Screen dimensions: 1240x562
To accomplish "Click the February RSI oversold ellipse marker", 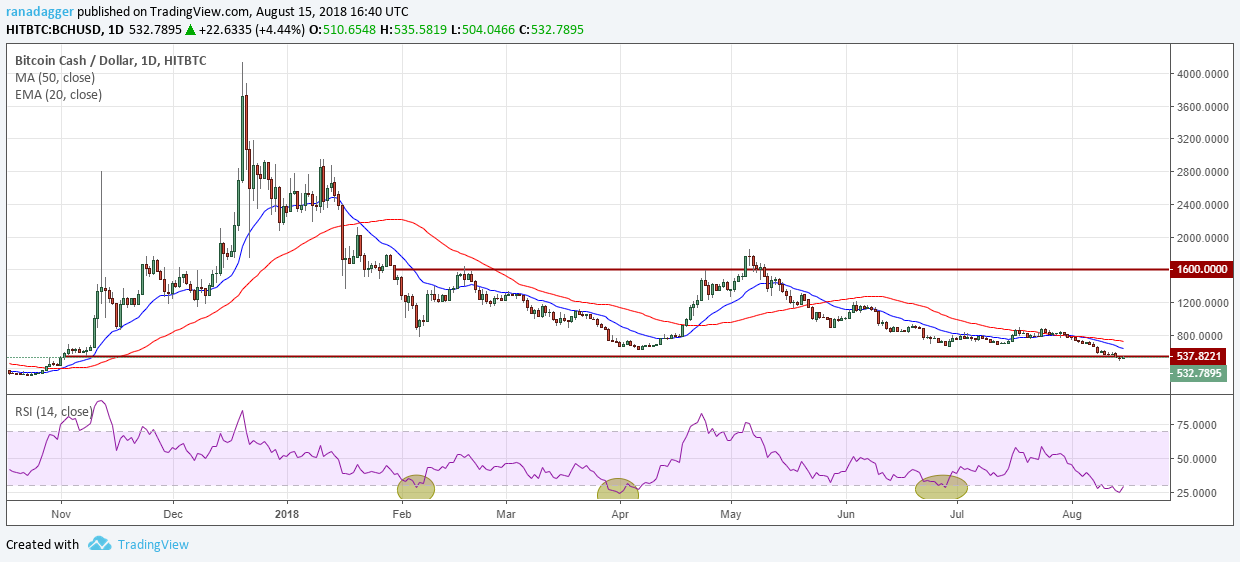I will [x=416, y=487].
